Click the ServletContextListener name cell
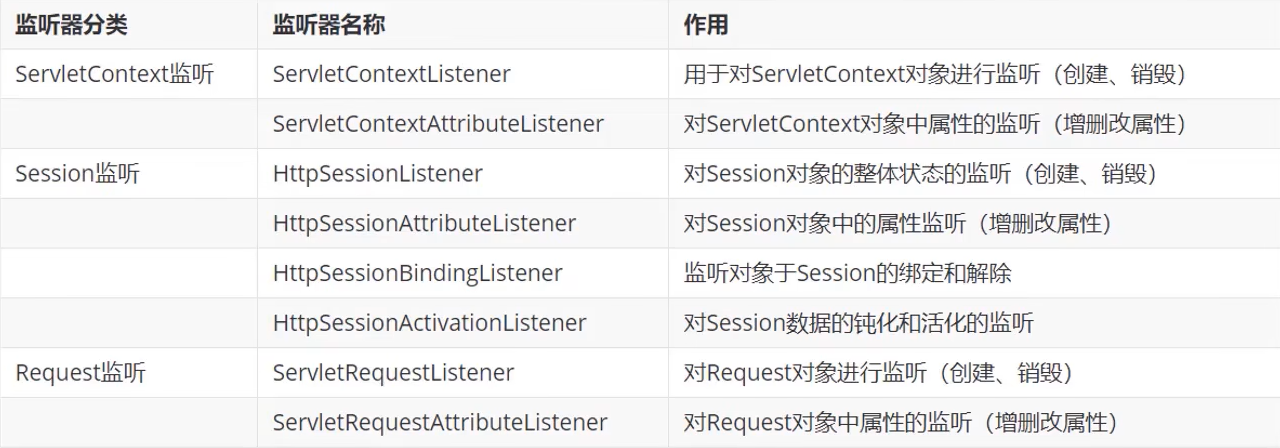 click(x=391, y=74)
